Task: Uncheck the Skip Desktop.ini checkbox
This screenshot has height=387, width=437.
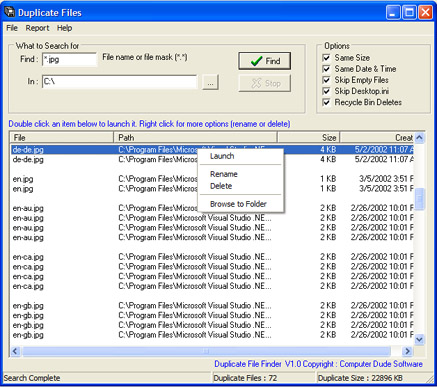Action: click(326, 91)
